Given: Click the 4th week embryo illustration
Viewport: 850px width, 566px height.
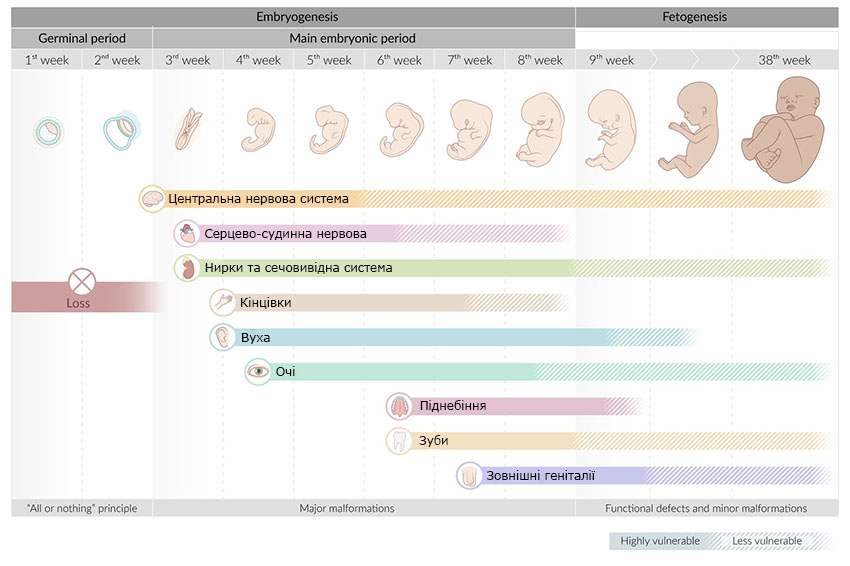Looking at the screenshot, I should [258, 130].
